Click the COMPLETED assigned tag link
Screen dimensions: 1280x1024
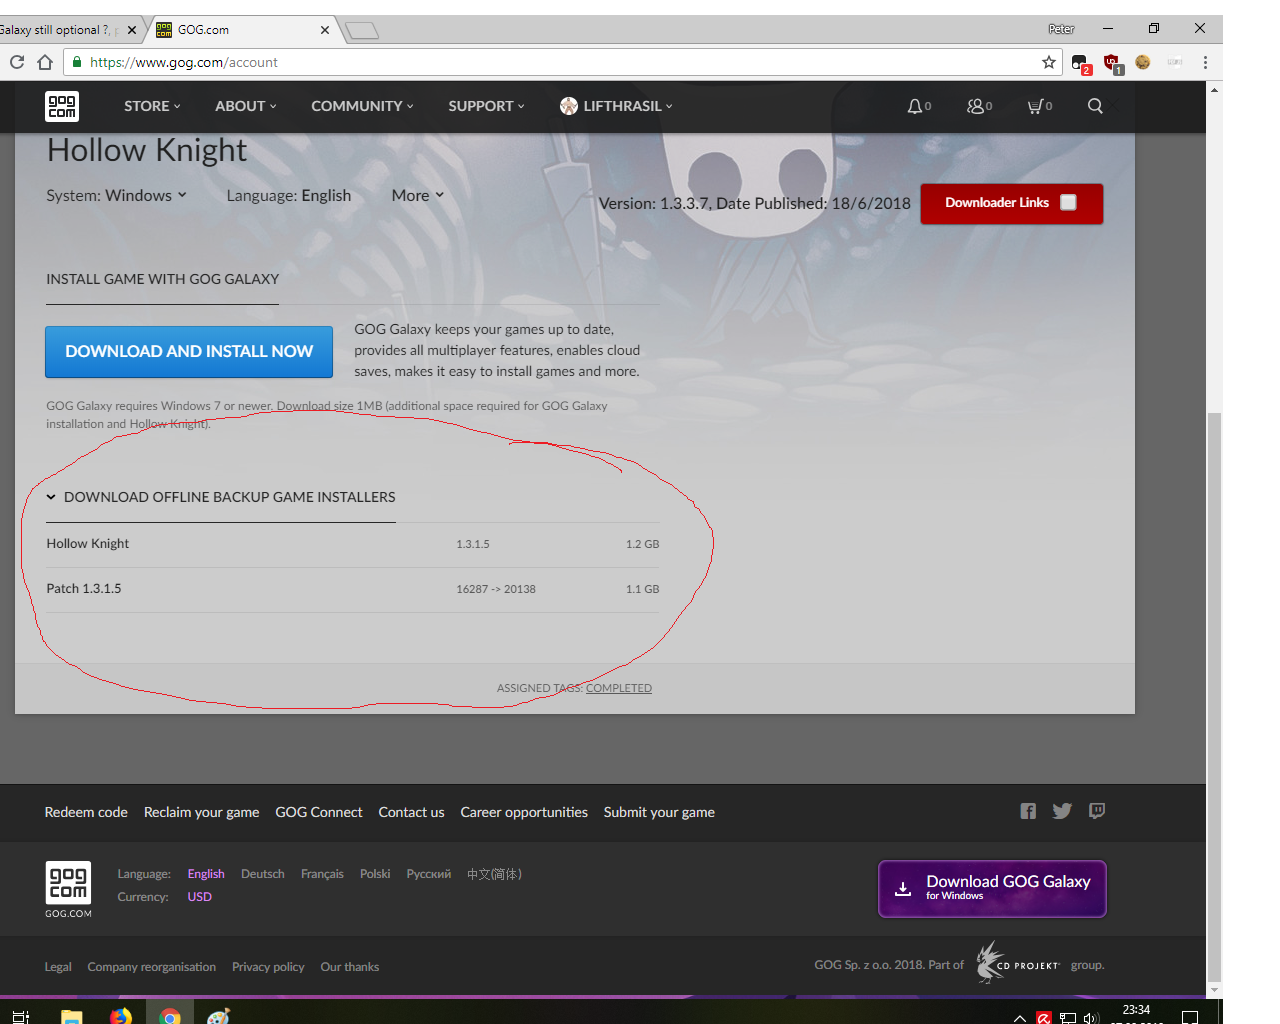tap(619, 688)
